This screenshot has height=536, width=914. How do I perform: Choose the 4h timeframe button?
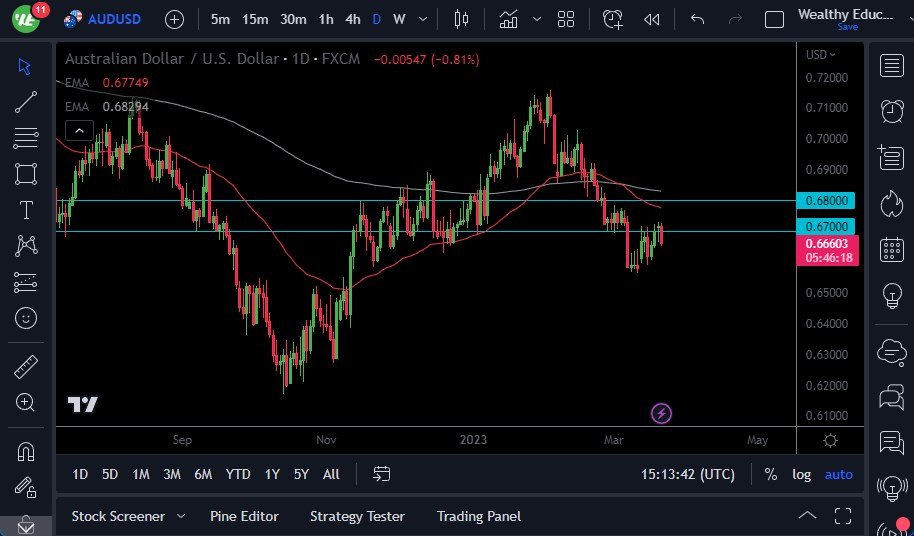pyautogui.click(x=353, y=19)
